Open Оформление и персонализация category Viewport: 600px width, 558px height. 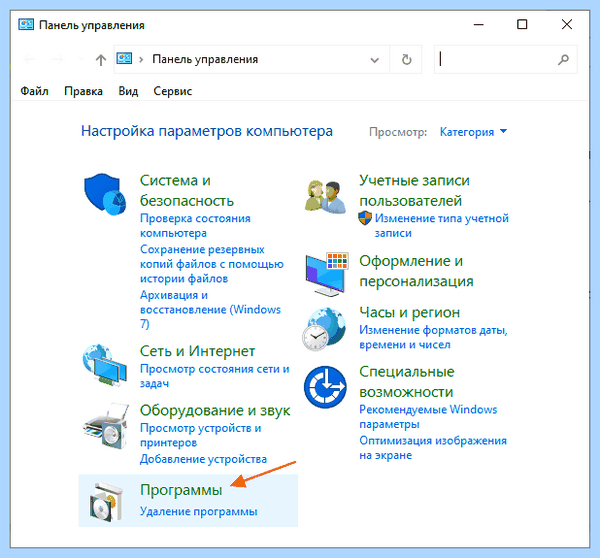coord(416,271)
